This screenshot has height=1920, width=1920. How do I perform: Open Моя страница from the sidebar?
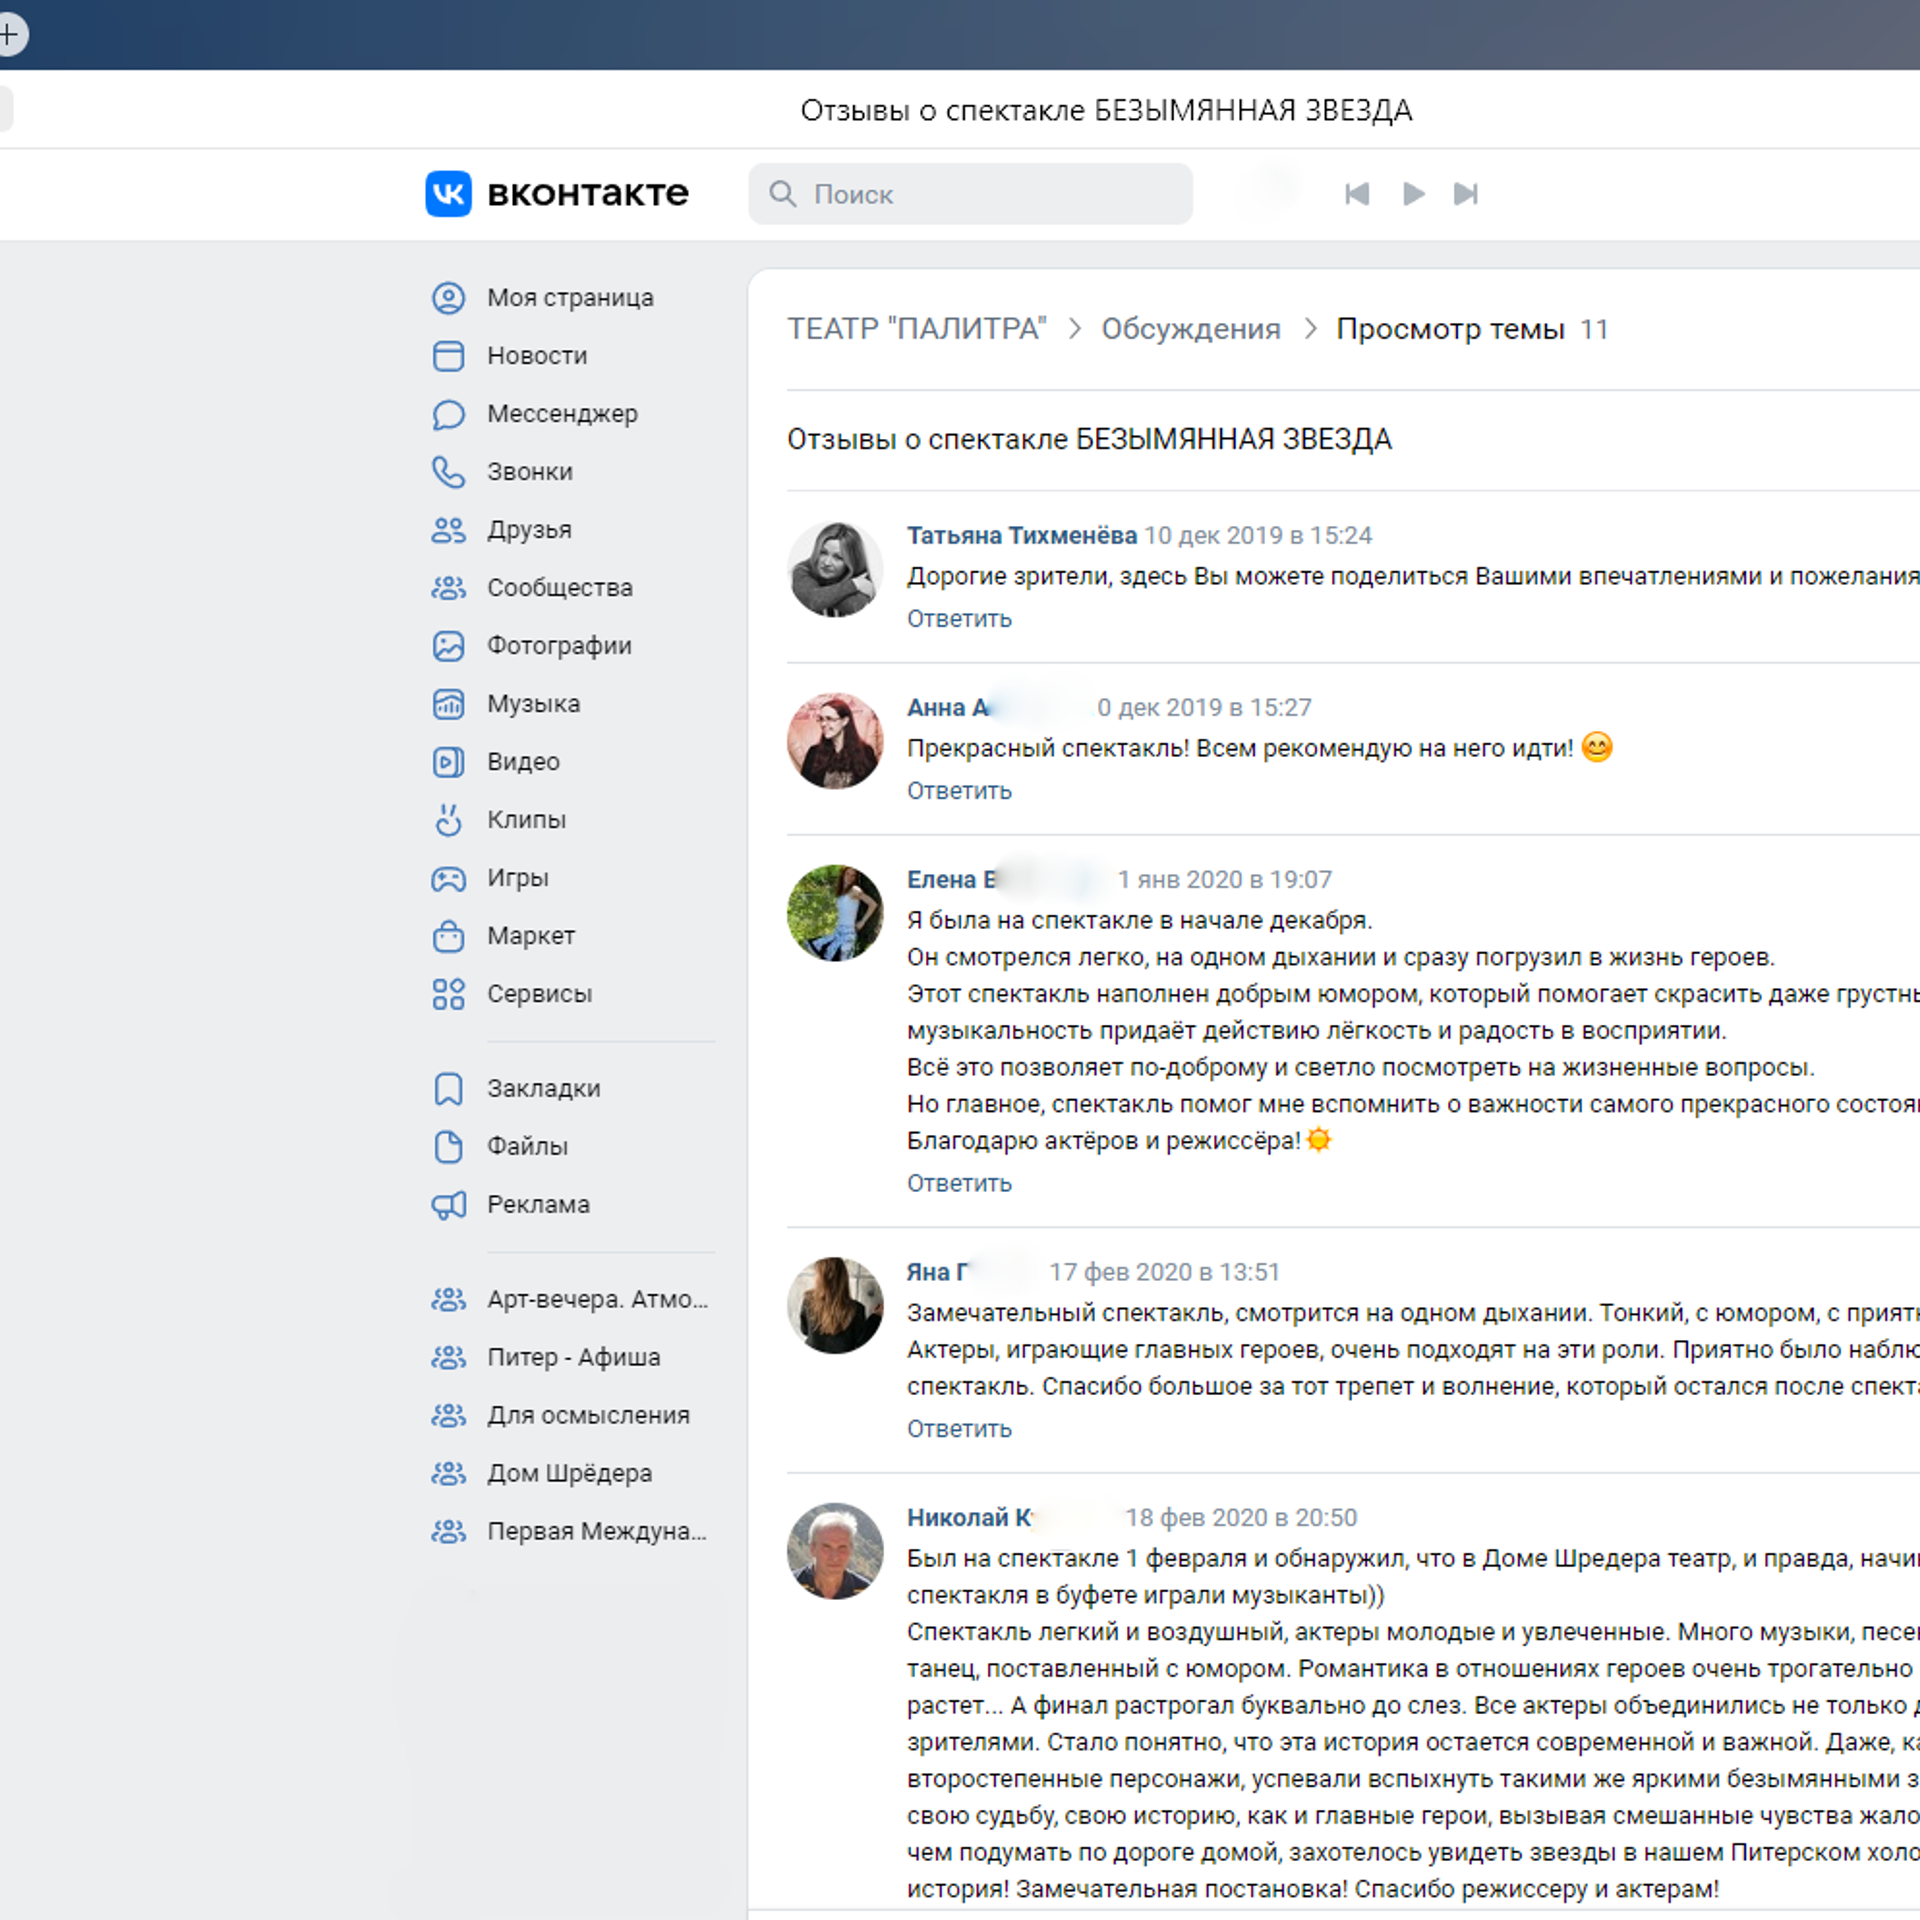(569, 297)
